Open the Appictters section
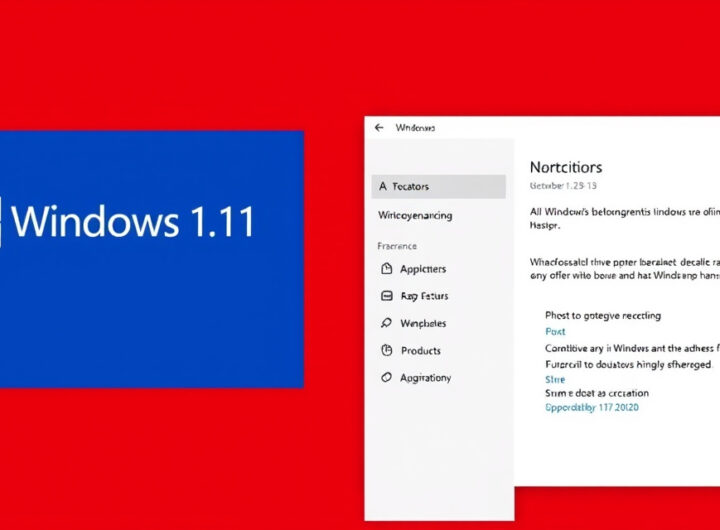 coord(423,269)
